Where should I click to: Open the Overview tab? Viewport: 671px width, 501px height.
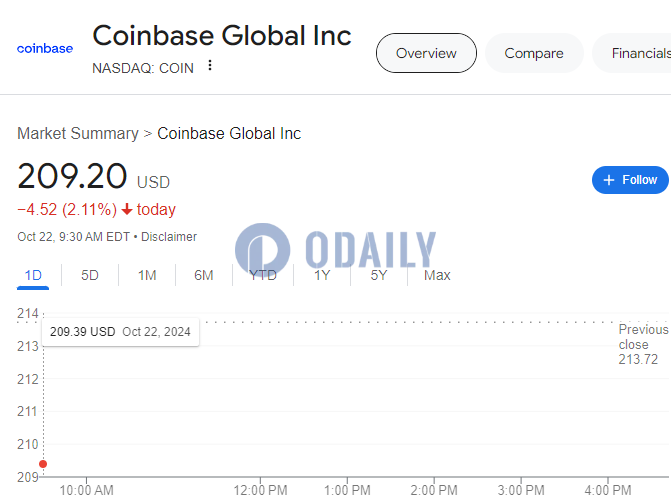(x=426, y=53)
